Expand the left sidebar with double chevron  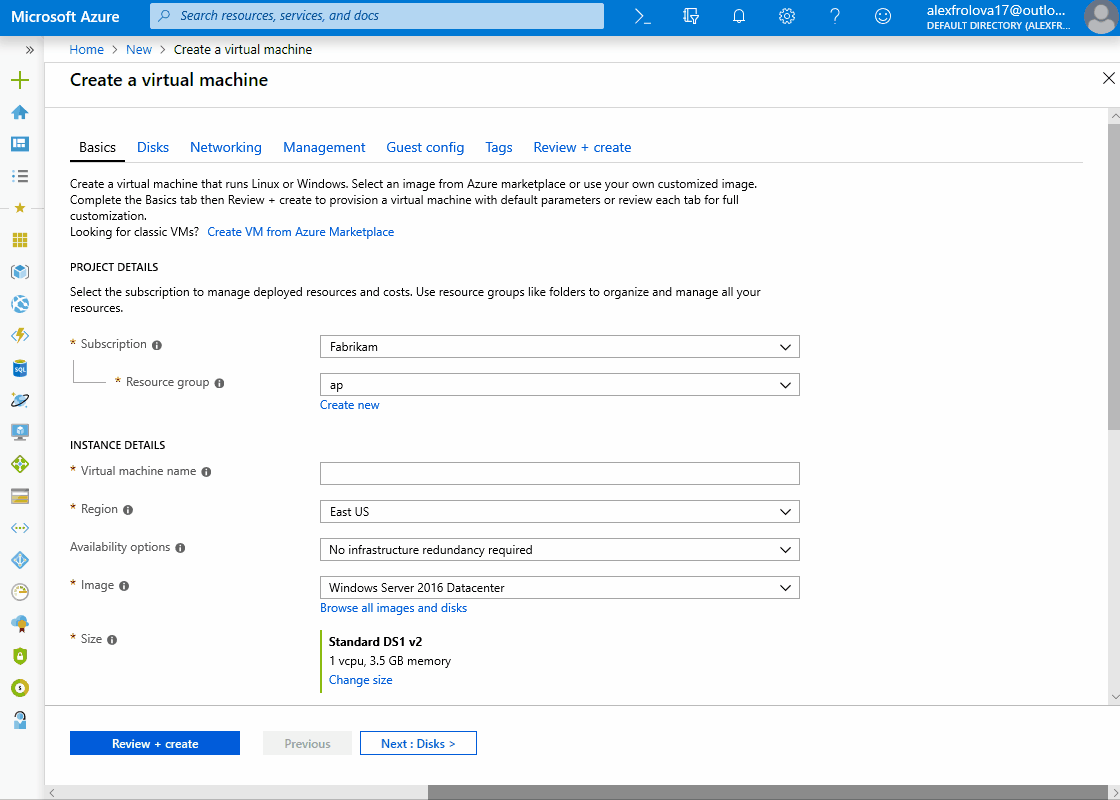point(29,50)
